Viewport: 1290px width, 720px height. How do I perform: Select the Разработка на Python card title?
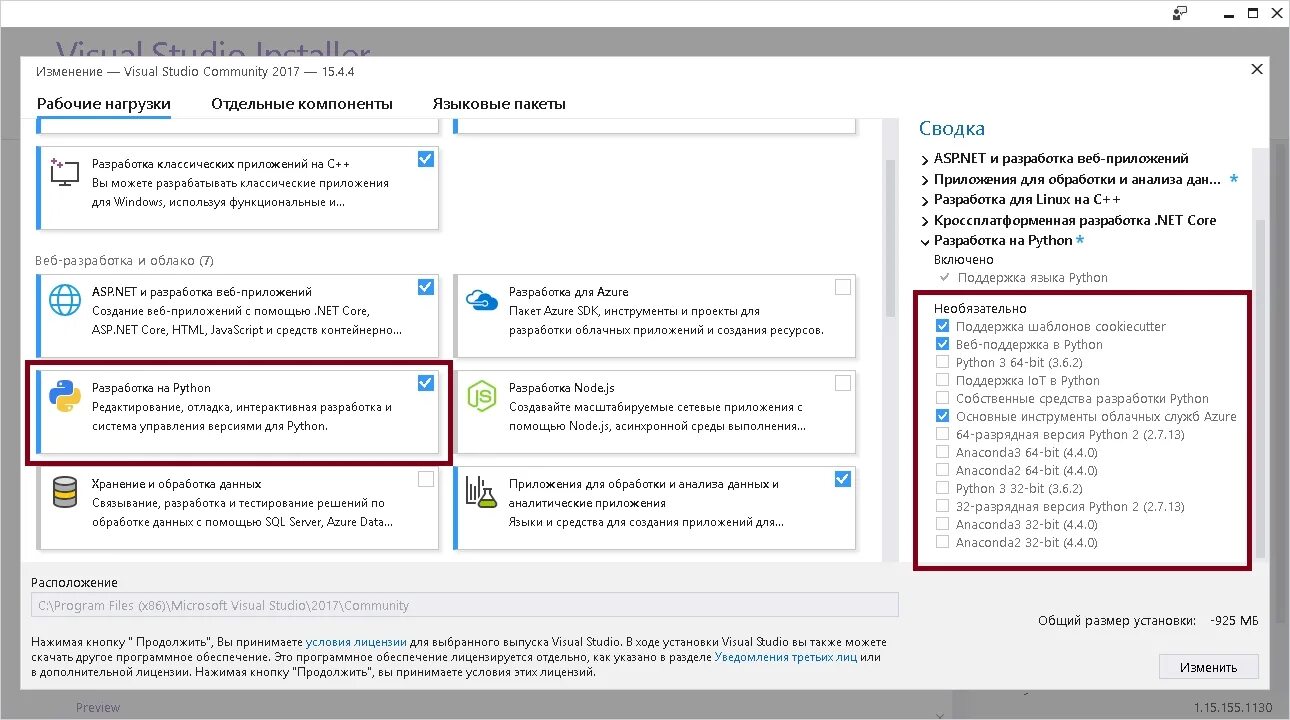click(151, 388)
